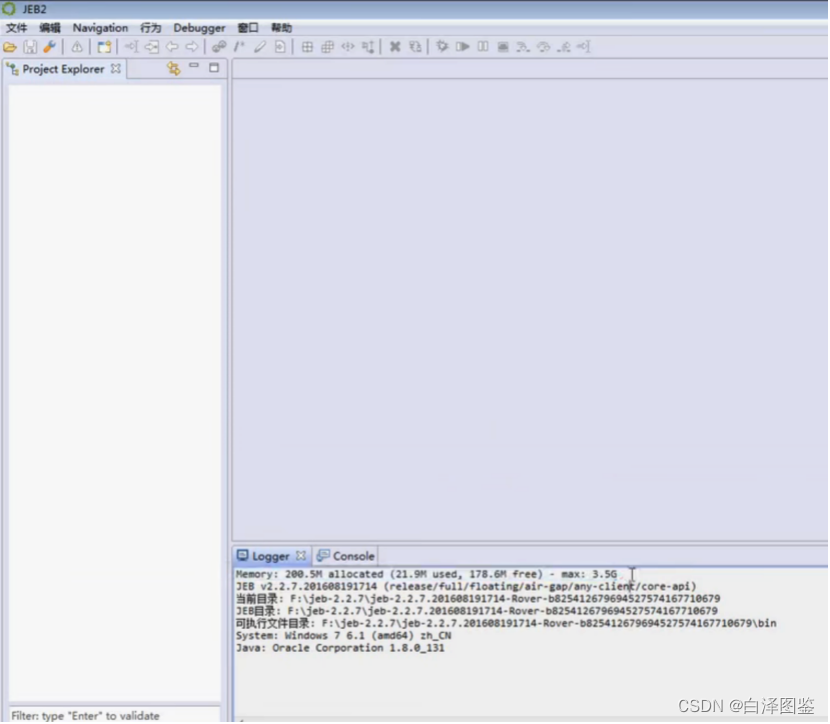Click the pencil edit icon
Image resolution: width=830 pixels, height=724 pixels.
tap(259, 47)
